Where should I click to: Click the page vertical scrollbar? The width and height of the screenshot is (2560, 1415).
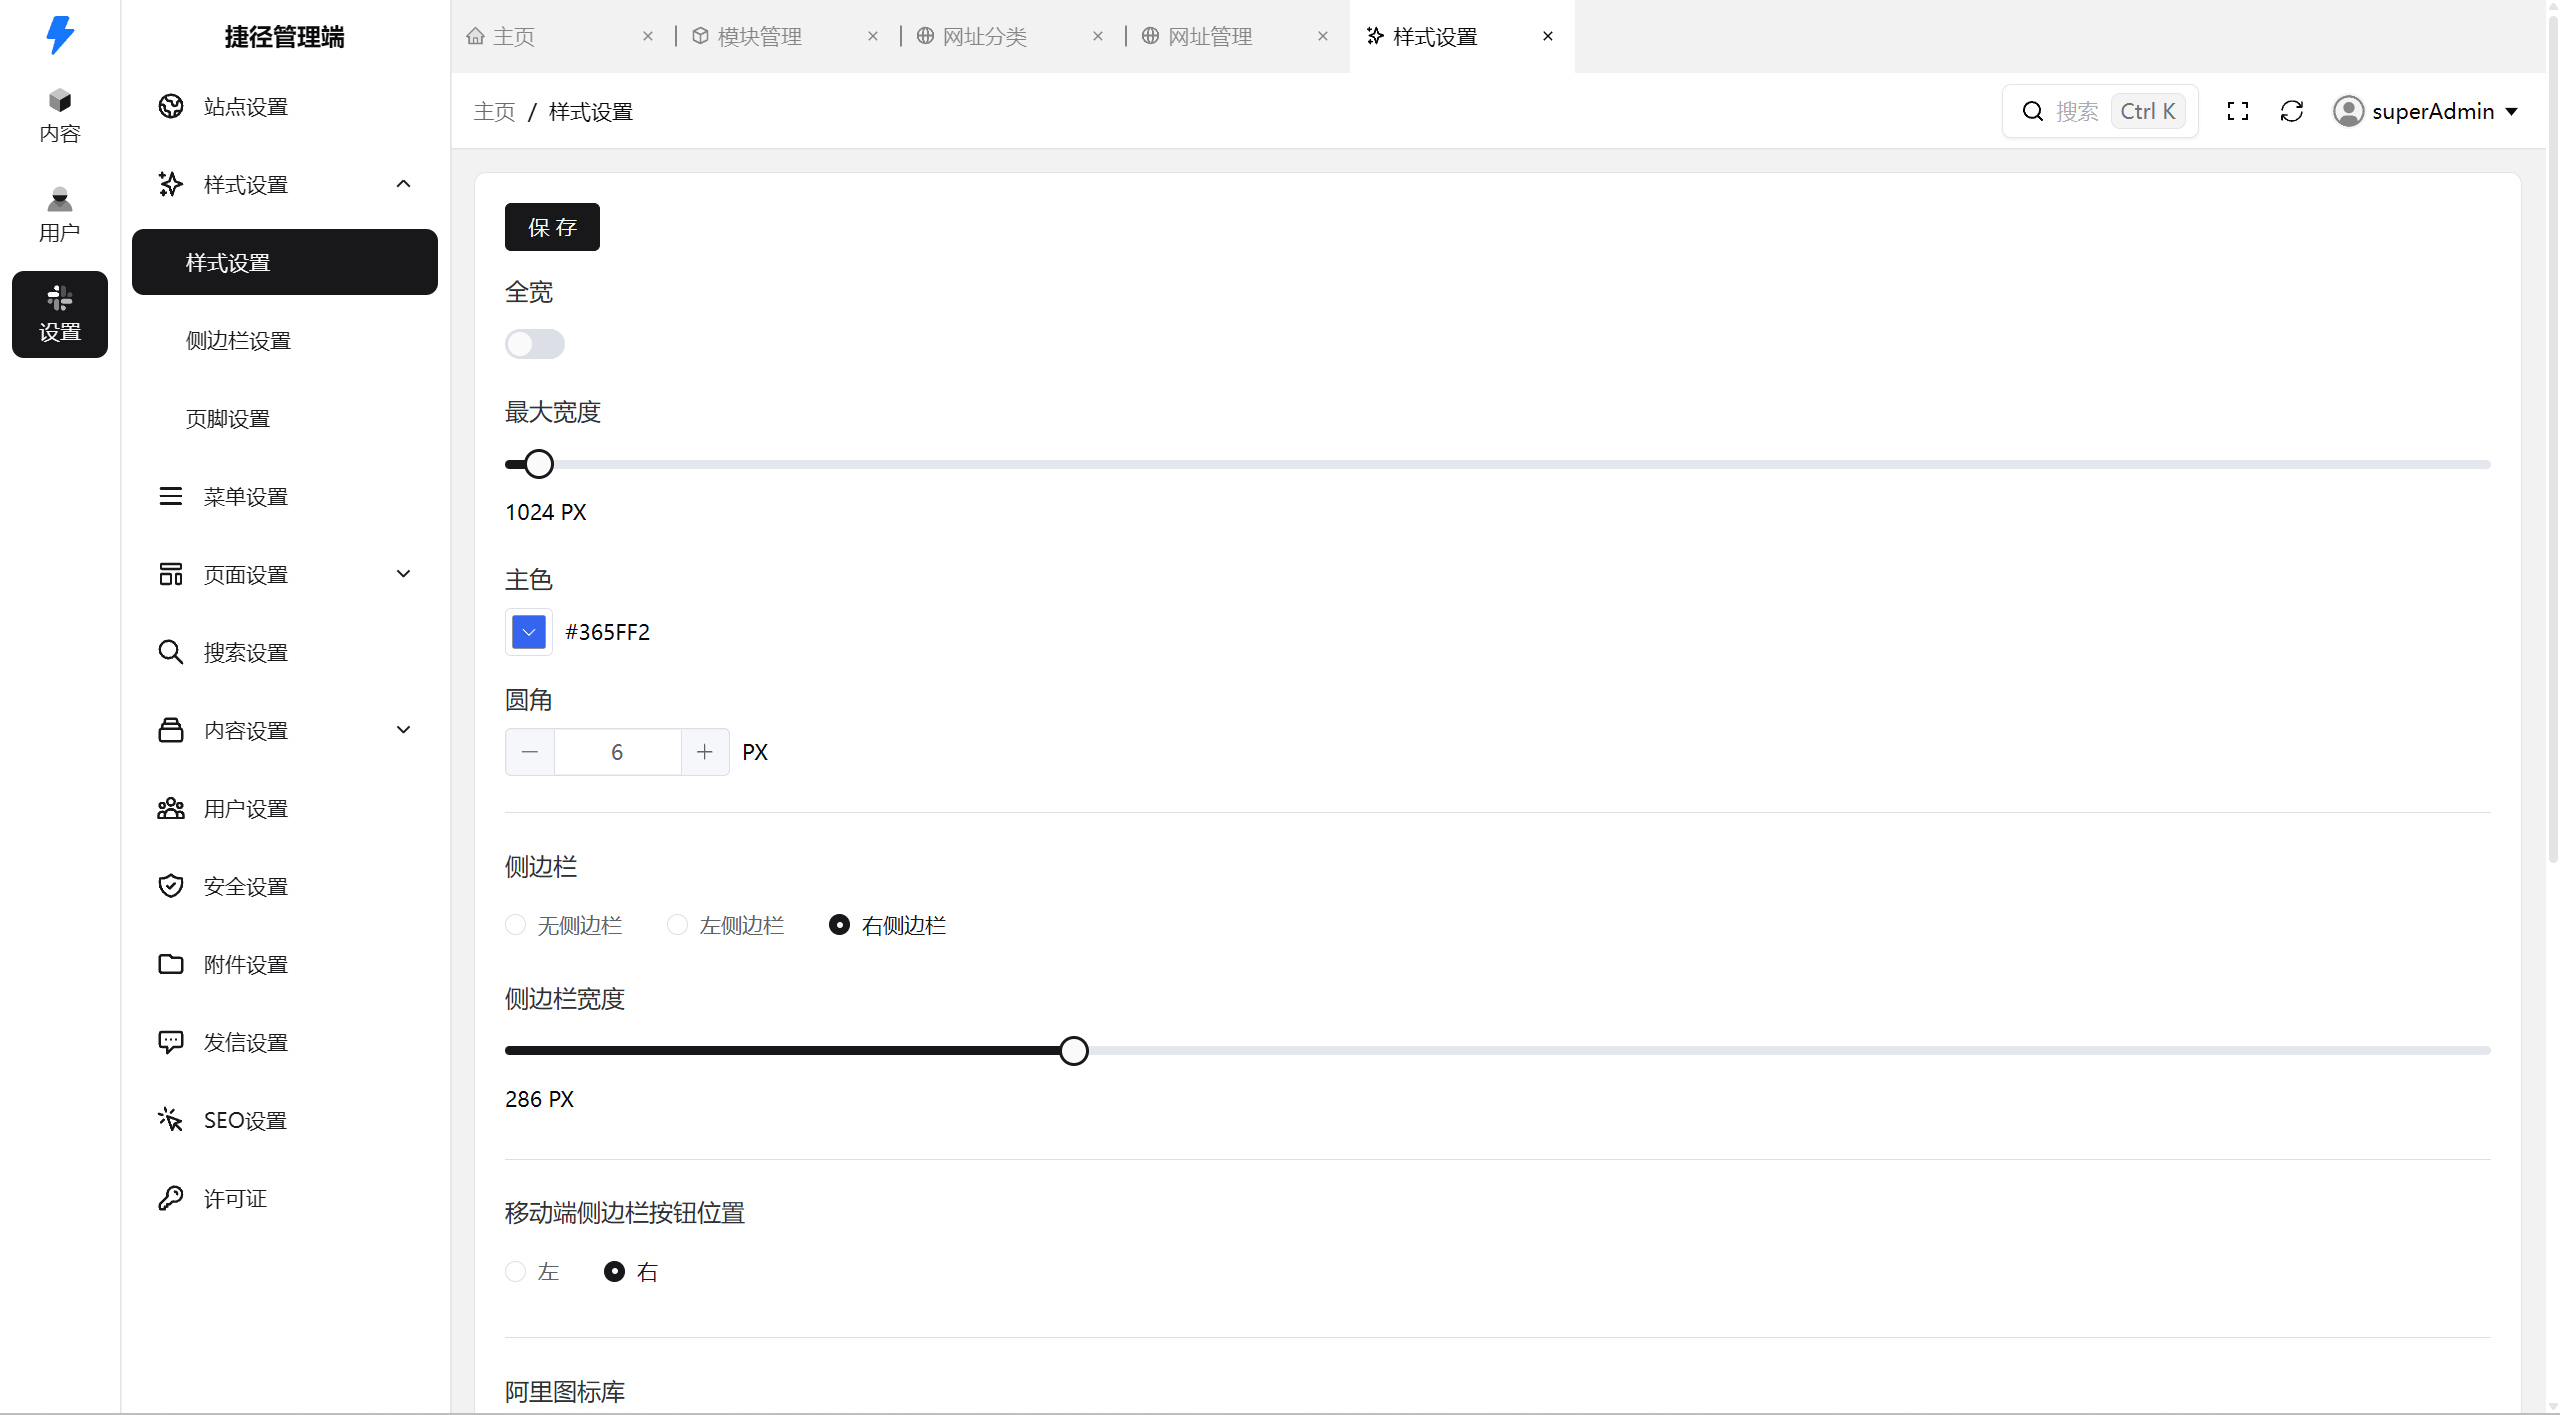pyautogui.click(x=2552, y=440)
